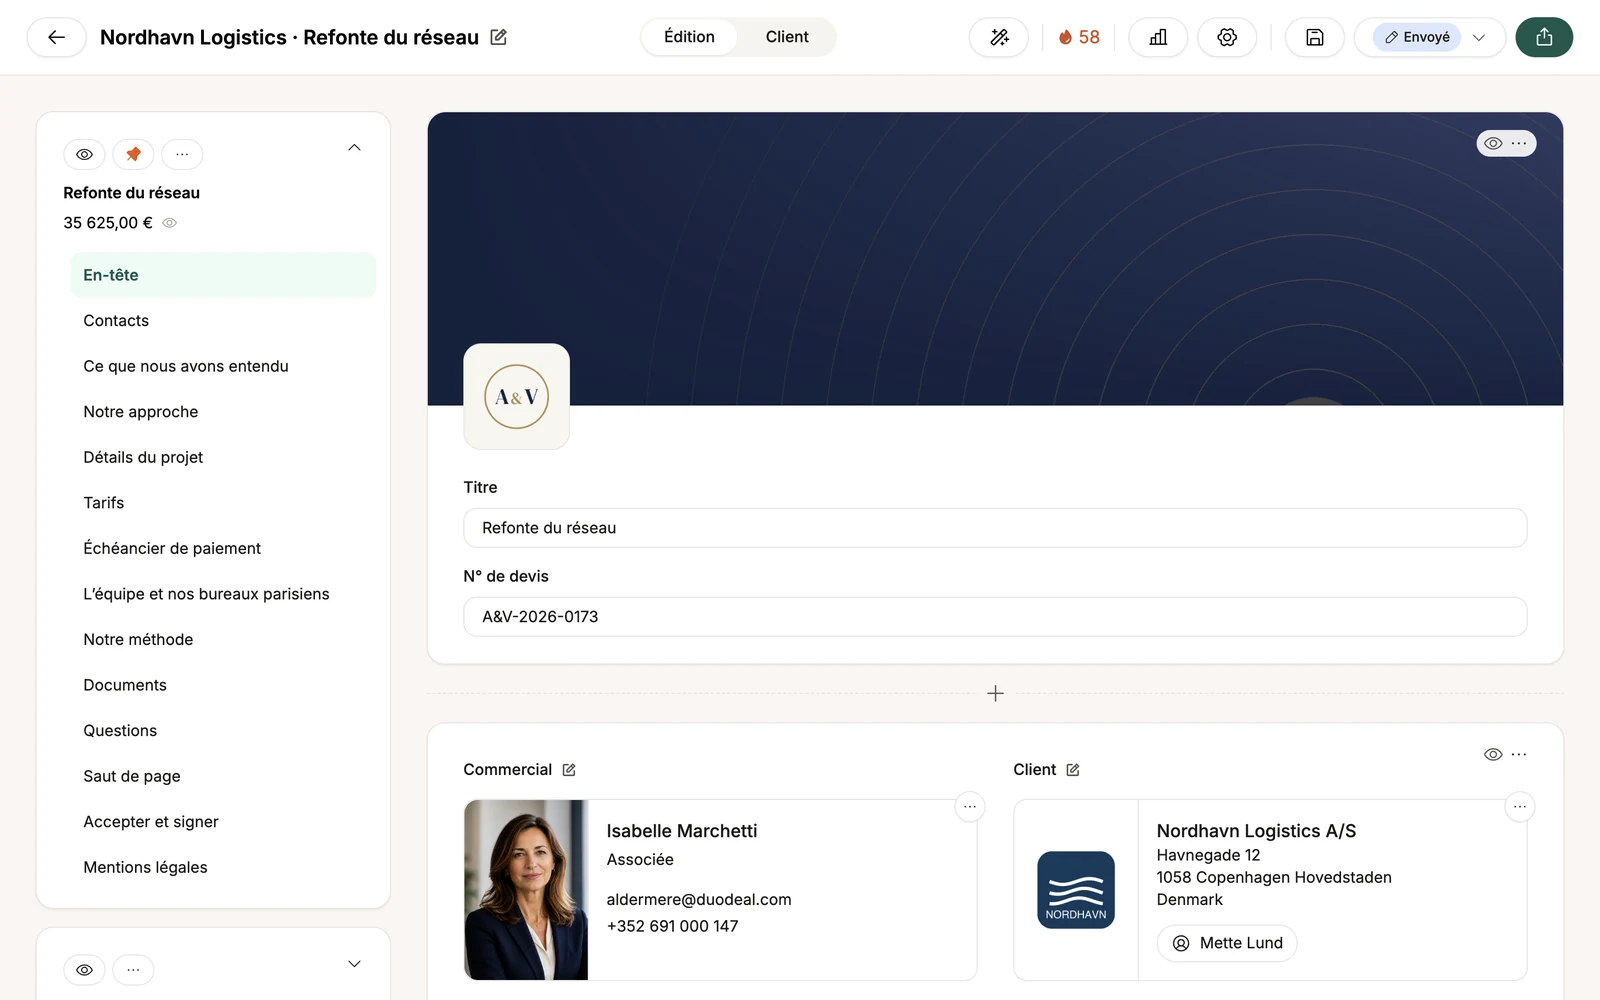Collapse the Refonte du réseau sidebar panel
The image size is (1600, 1000).
354,148
